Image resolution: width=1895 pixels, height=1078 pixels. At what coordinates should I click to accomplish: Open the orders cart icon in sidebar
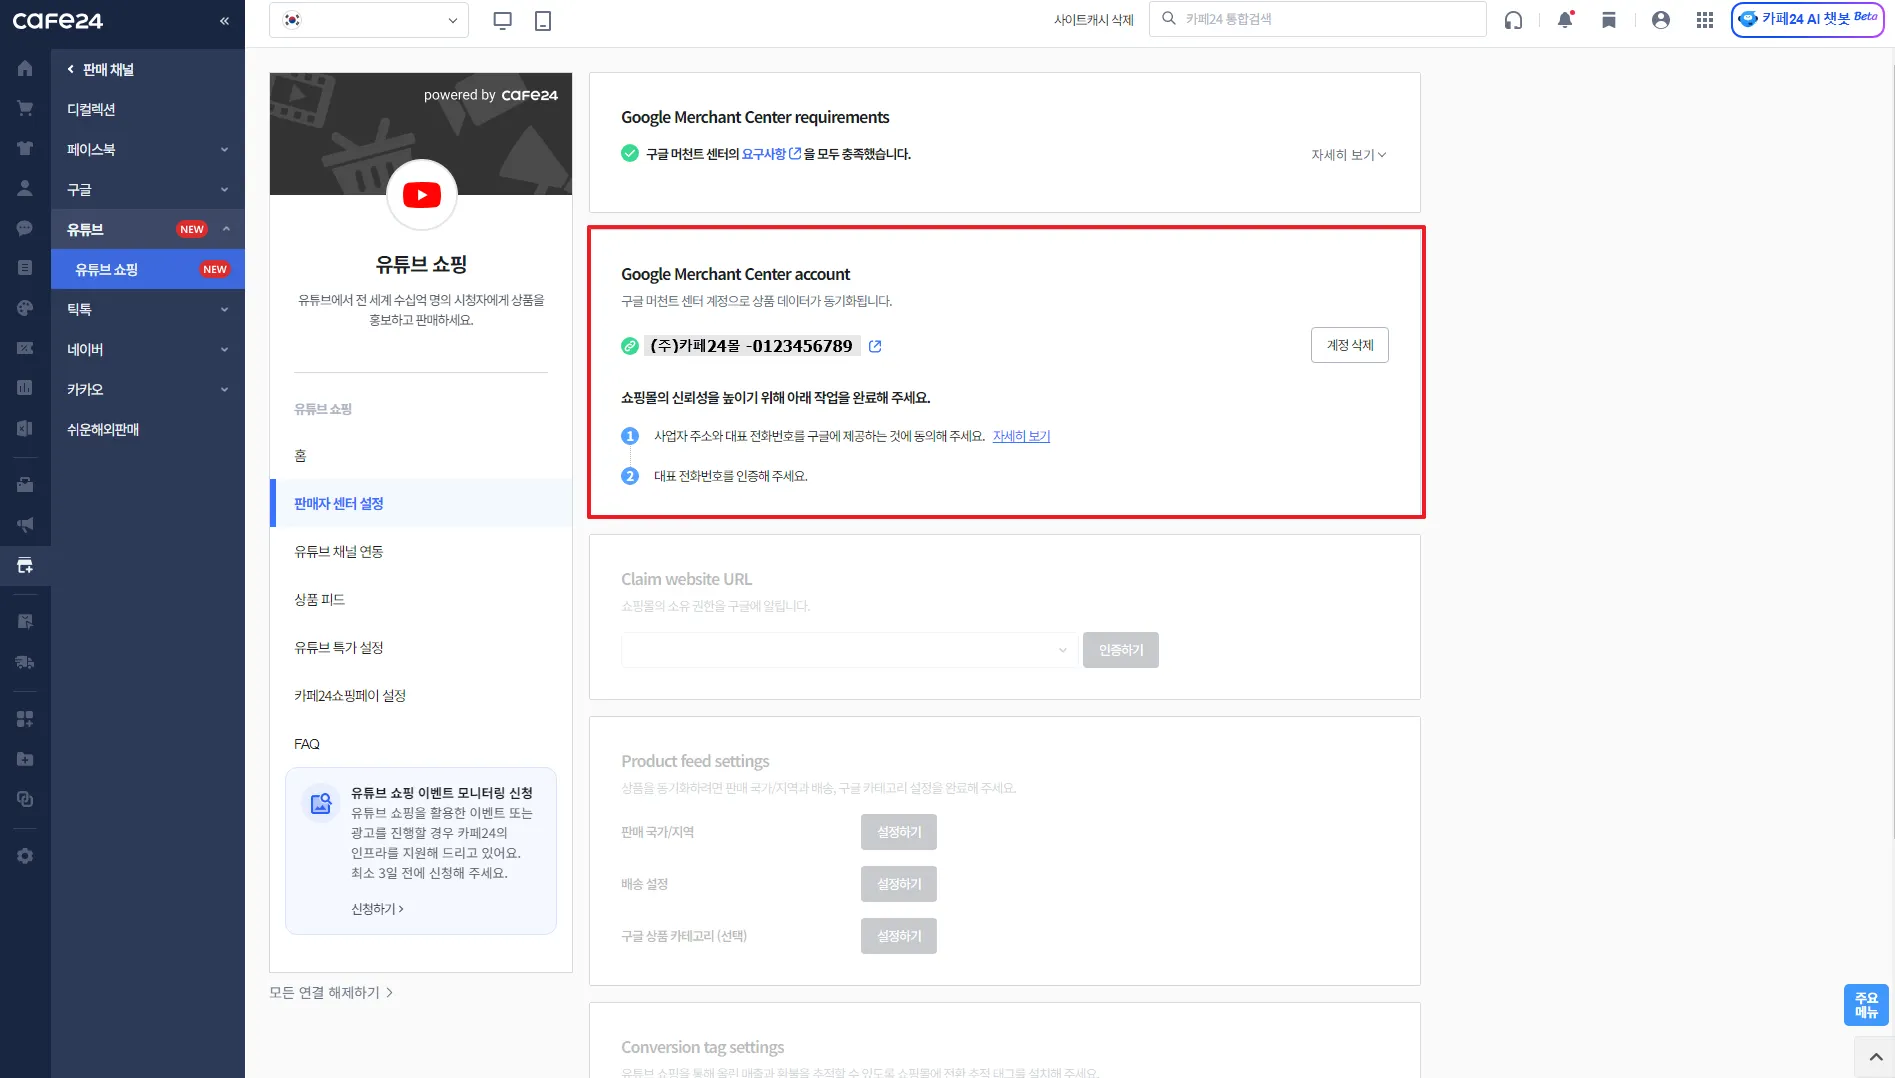pyautogui.click(x=25, y=109)
